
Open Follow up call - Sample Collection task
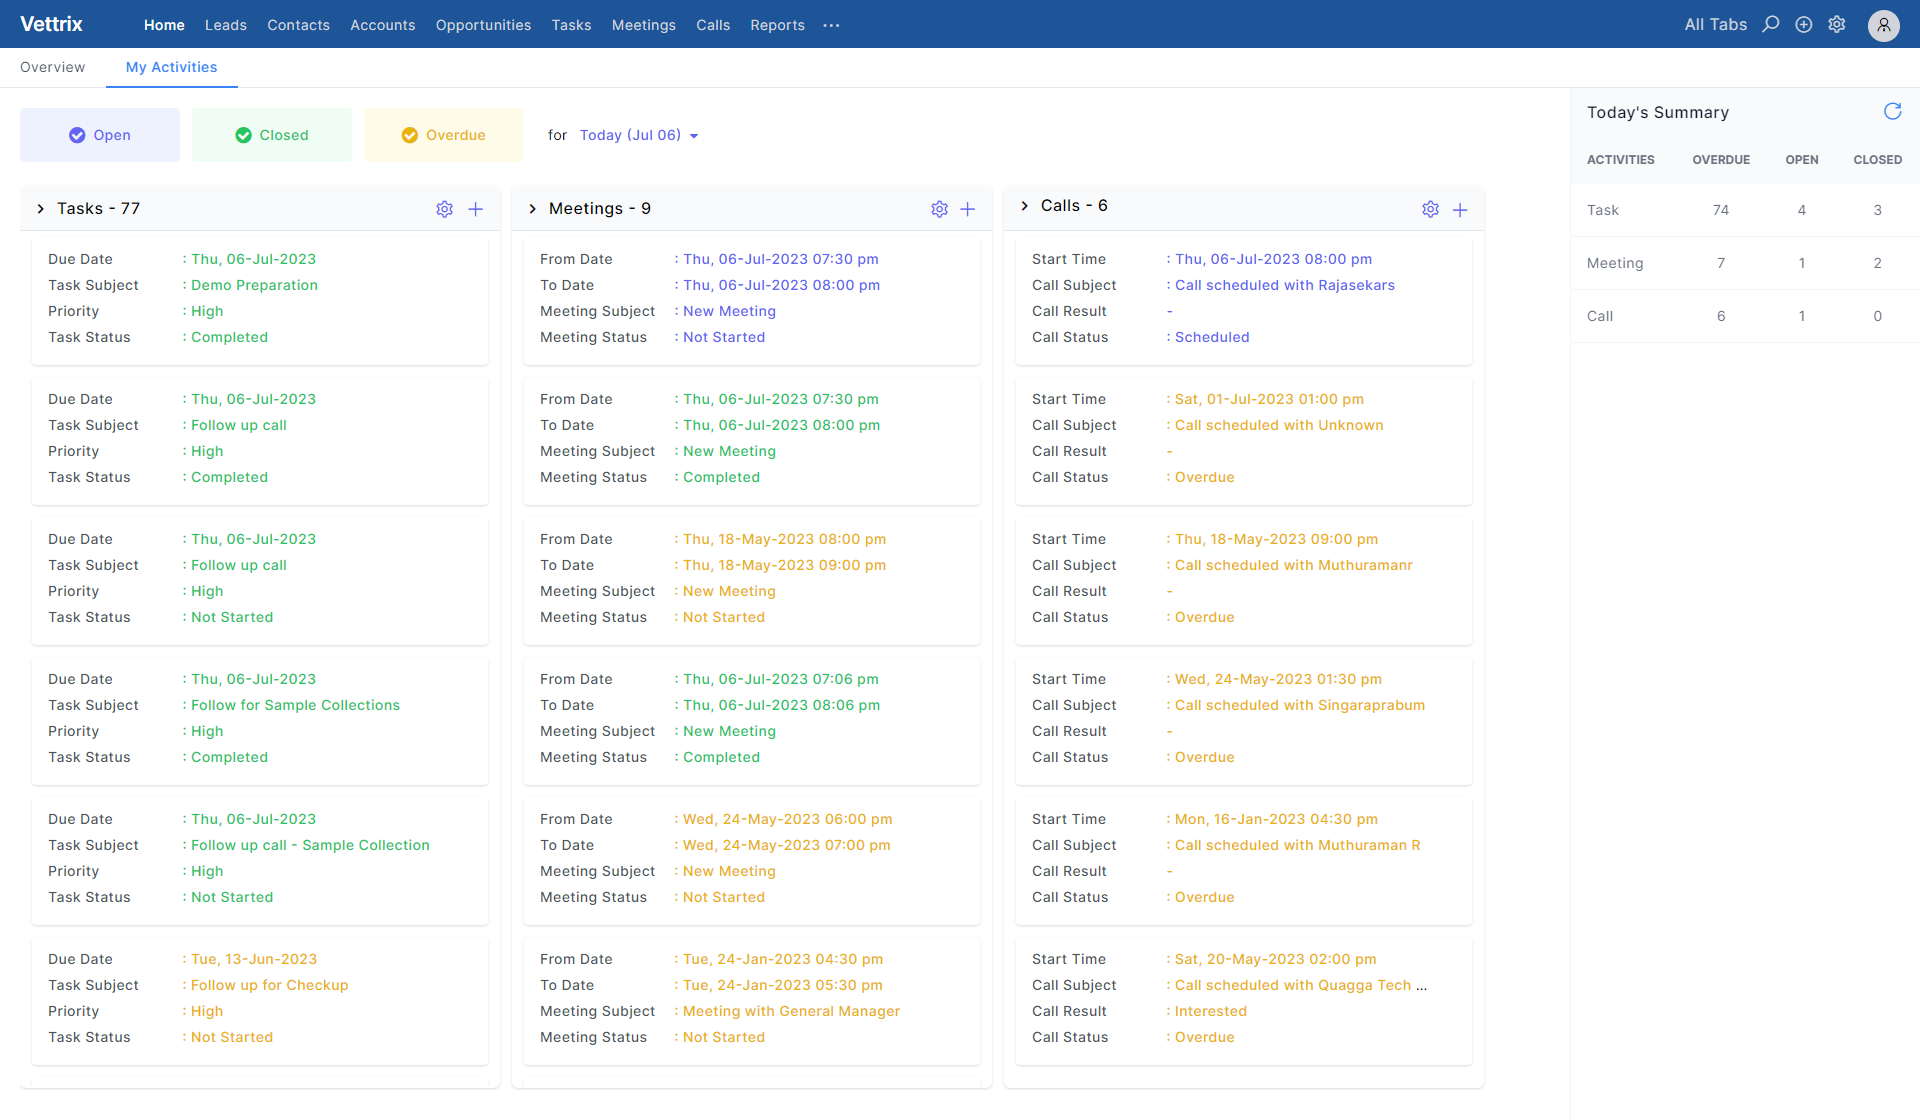(x=310, y=845)
